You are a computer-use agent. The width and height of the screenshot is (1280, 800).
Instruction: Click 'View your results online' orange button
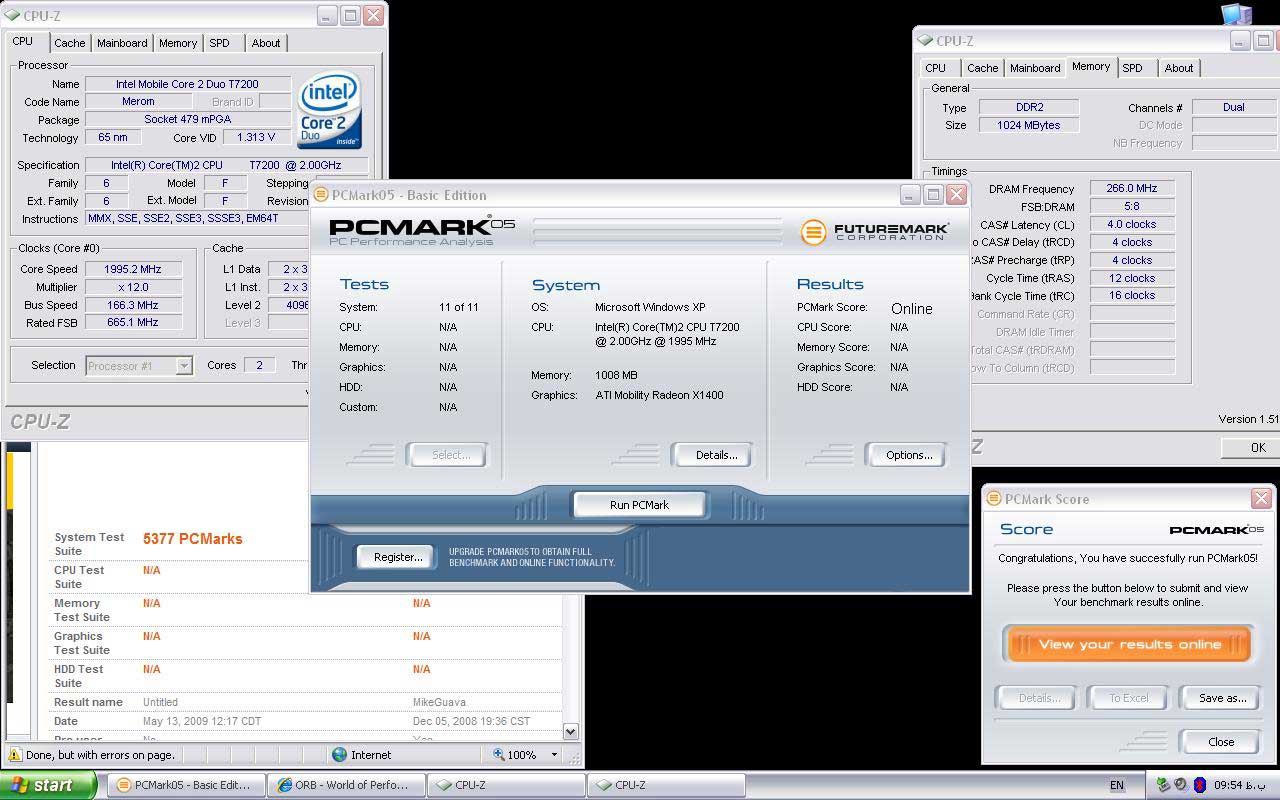[1129, 645]
